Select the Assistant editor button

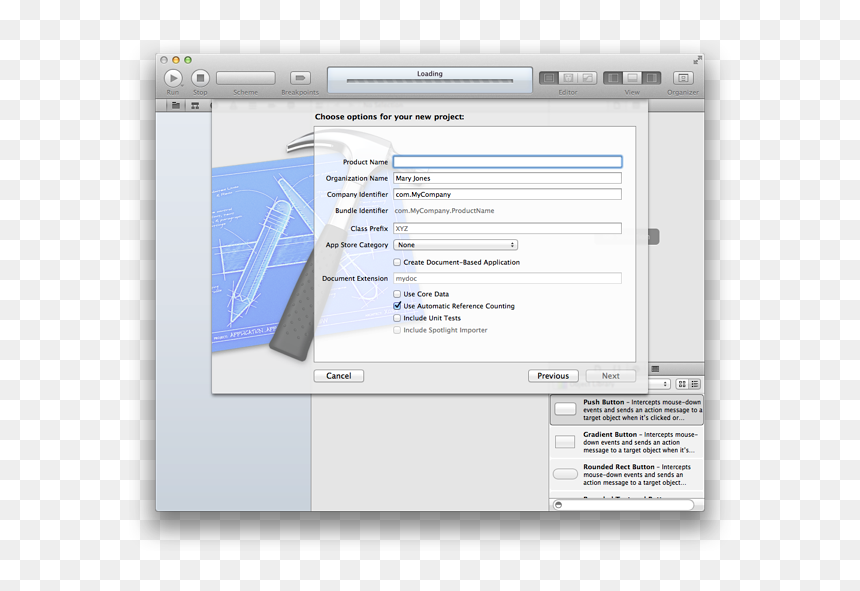[568, 78]
